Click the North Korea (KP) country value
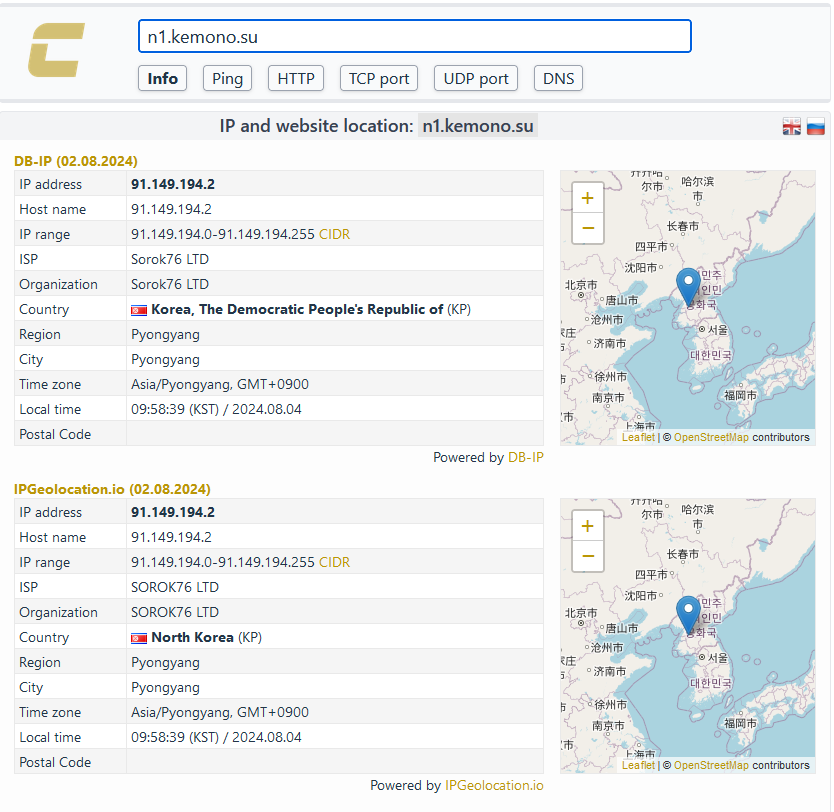The image size is (834, 812). tap(206, 638)
